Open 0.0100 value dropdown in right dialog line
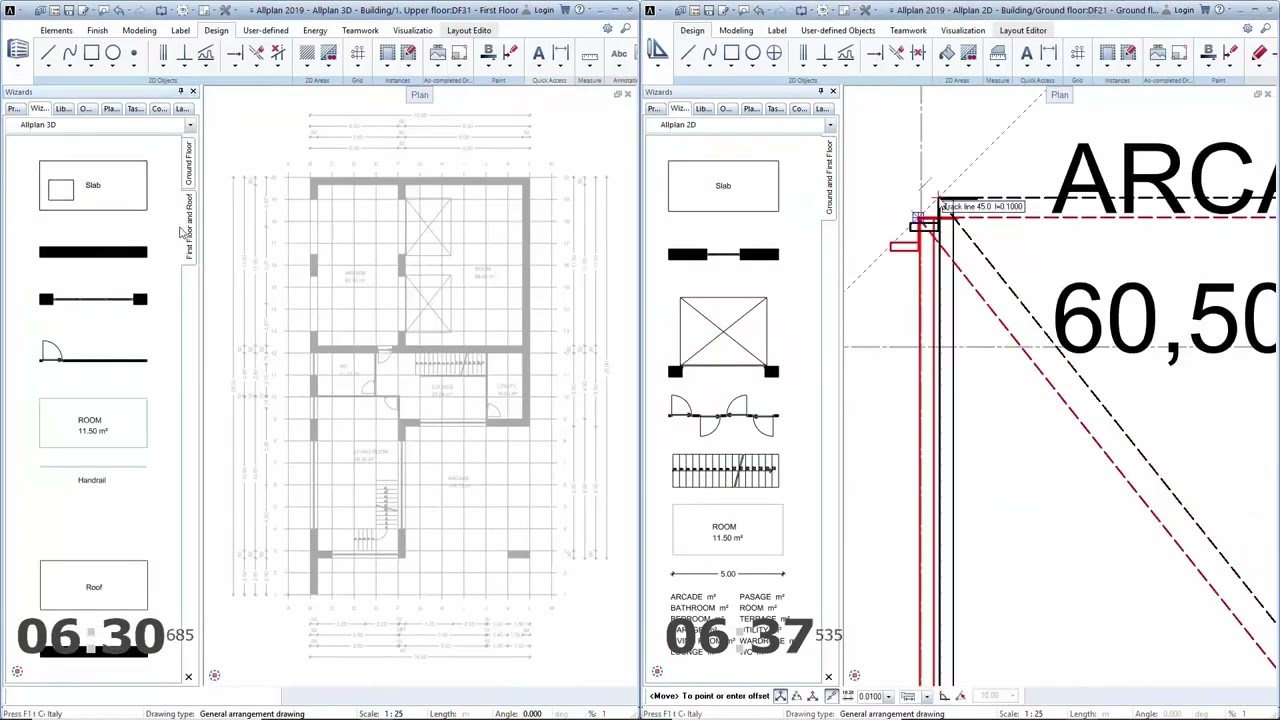Image resolution: width=1280 pixels, height=720 pixels. point(889,696)
